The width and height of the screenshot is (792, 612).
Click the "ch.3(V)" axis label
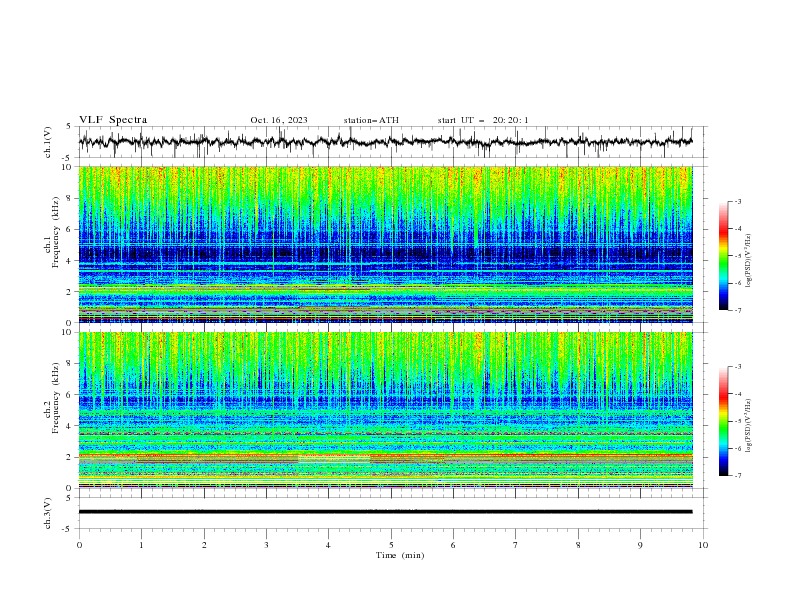[x=48, y=513]
